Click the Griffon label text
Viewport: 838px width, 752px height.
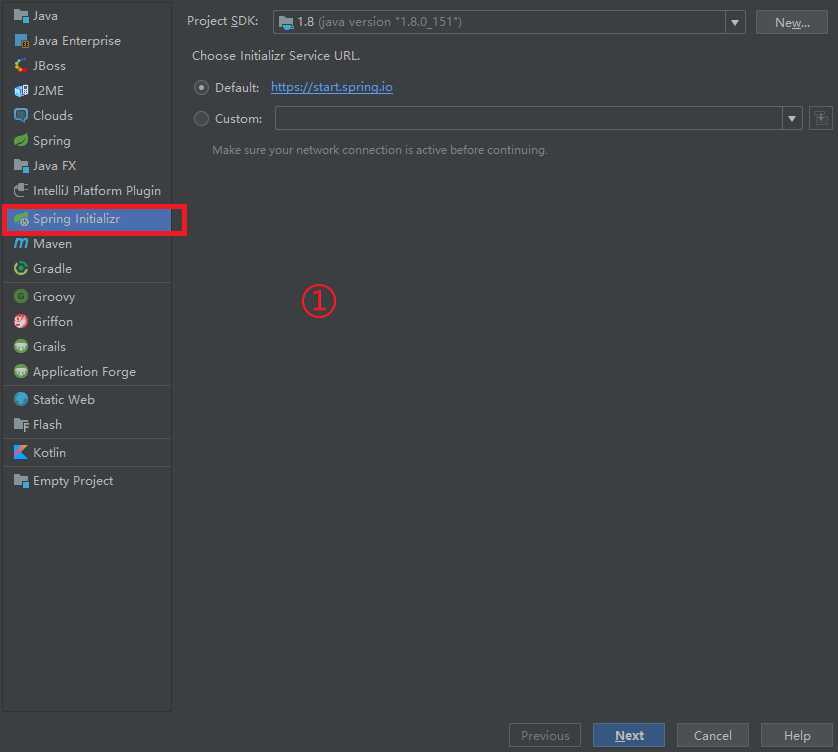tap(53, 321)
